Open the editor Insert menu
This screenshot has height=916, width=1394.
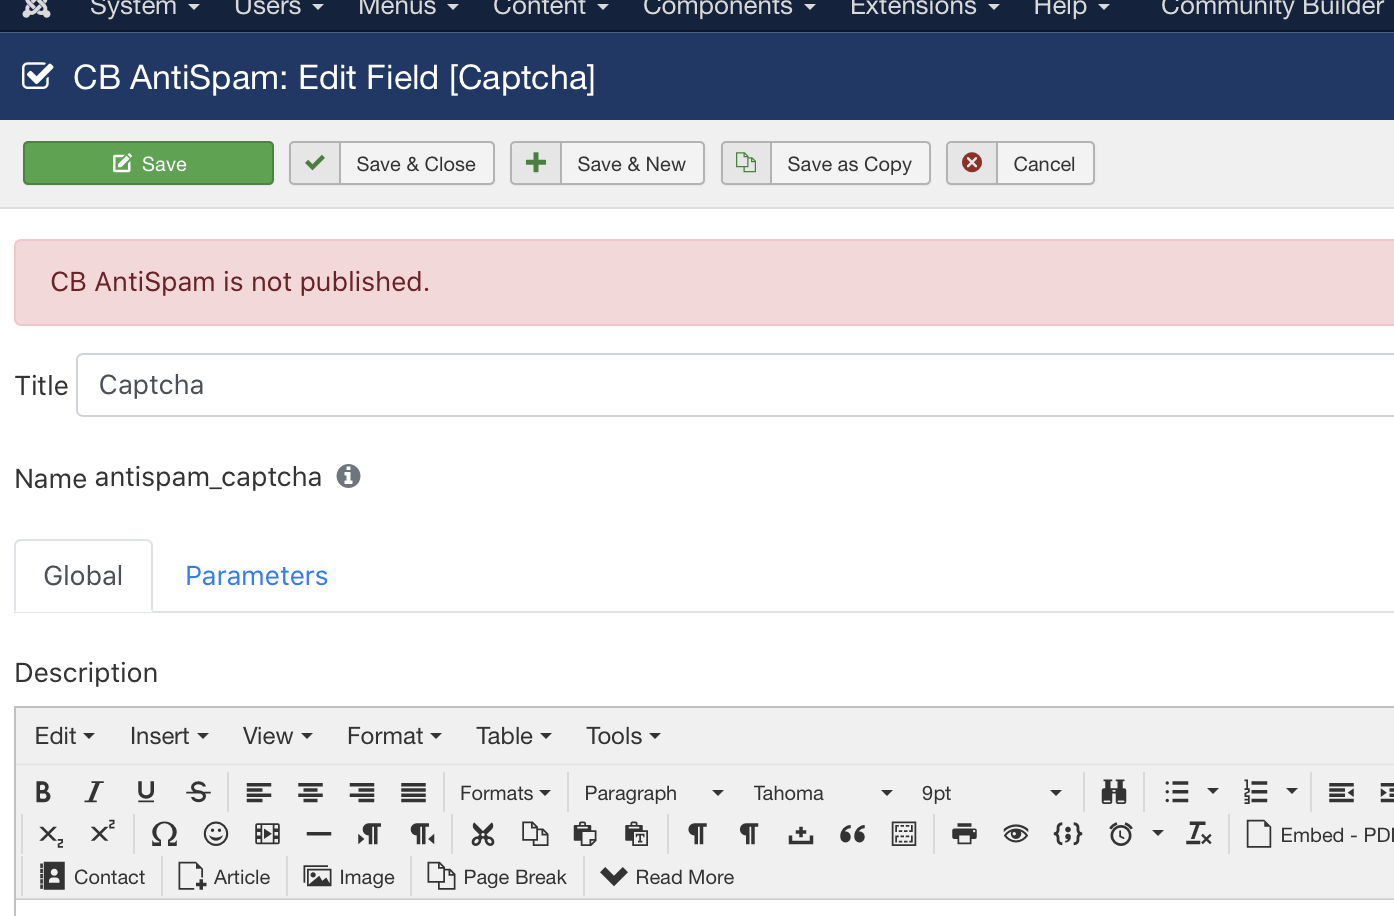(169, 736)
